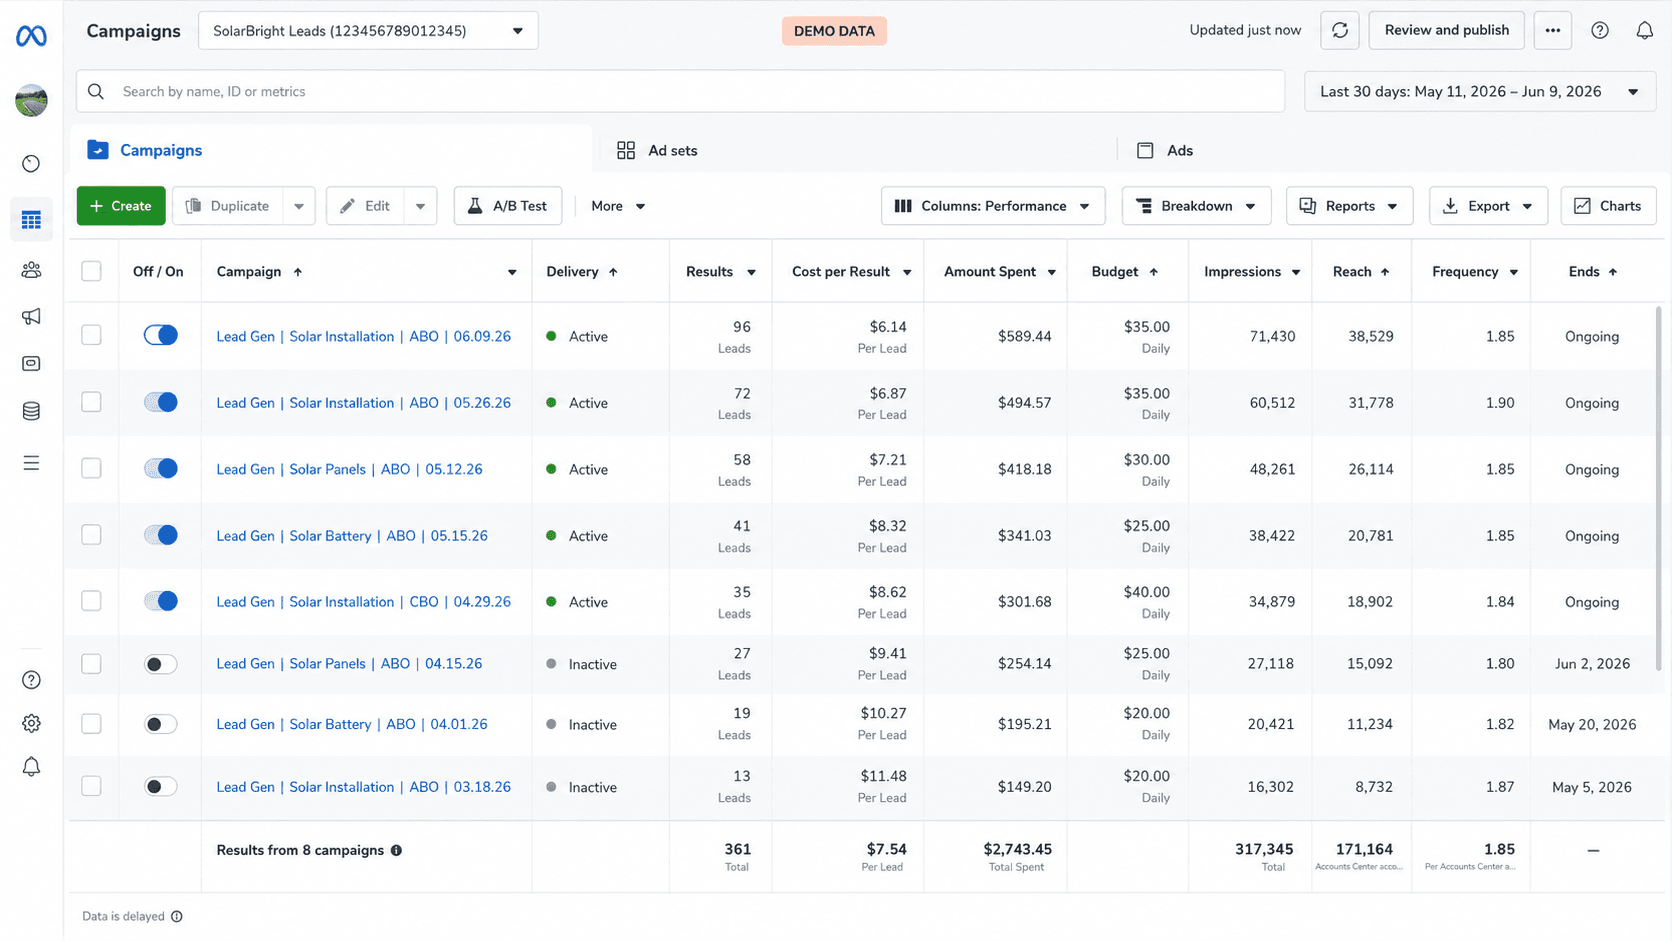Click the $35.00 Daily budget in 06.09.26 row
The image size is (1672, 941).
pyautogui.click(x=1146, y=337)
